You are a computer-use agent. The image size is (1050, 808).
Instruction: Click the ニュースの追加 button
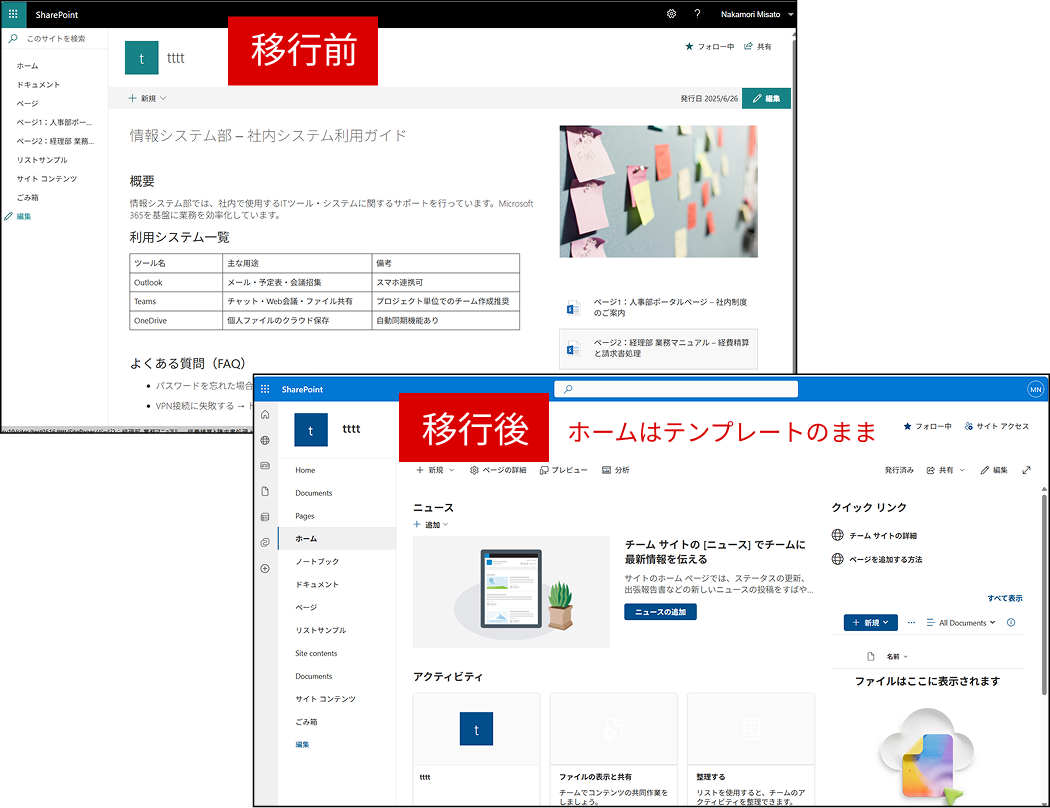tap(660, 612)
